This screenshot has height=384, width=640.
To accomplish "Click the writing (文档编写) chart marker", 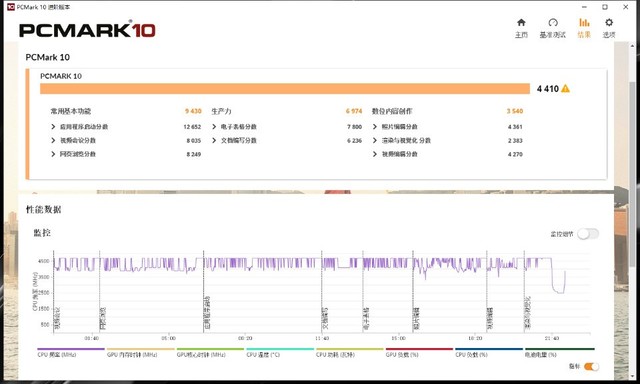I will coord(325,318).
